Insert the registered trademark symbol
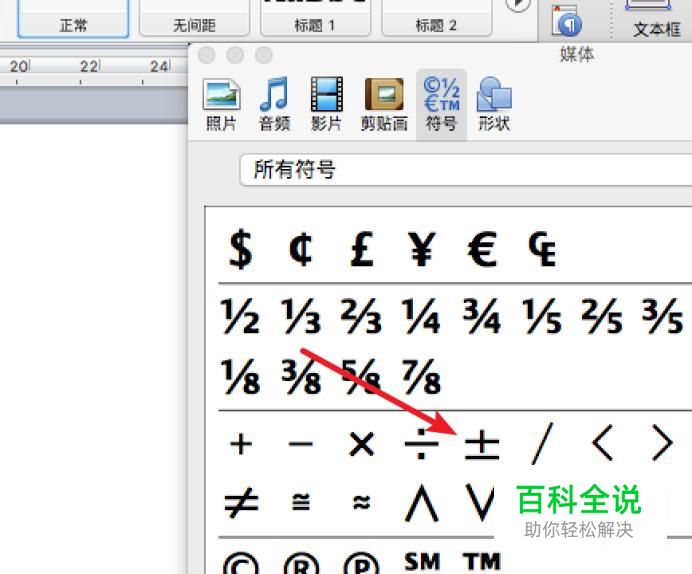 pyautogui.click(x=301, y=564)
